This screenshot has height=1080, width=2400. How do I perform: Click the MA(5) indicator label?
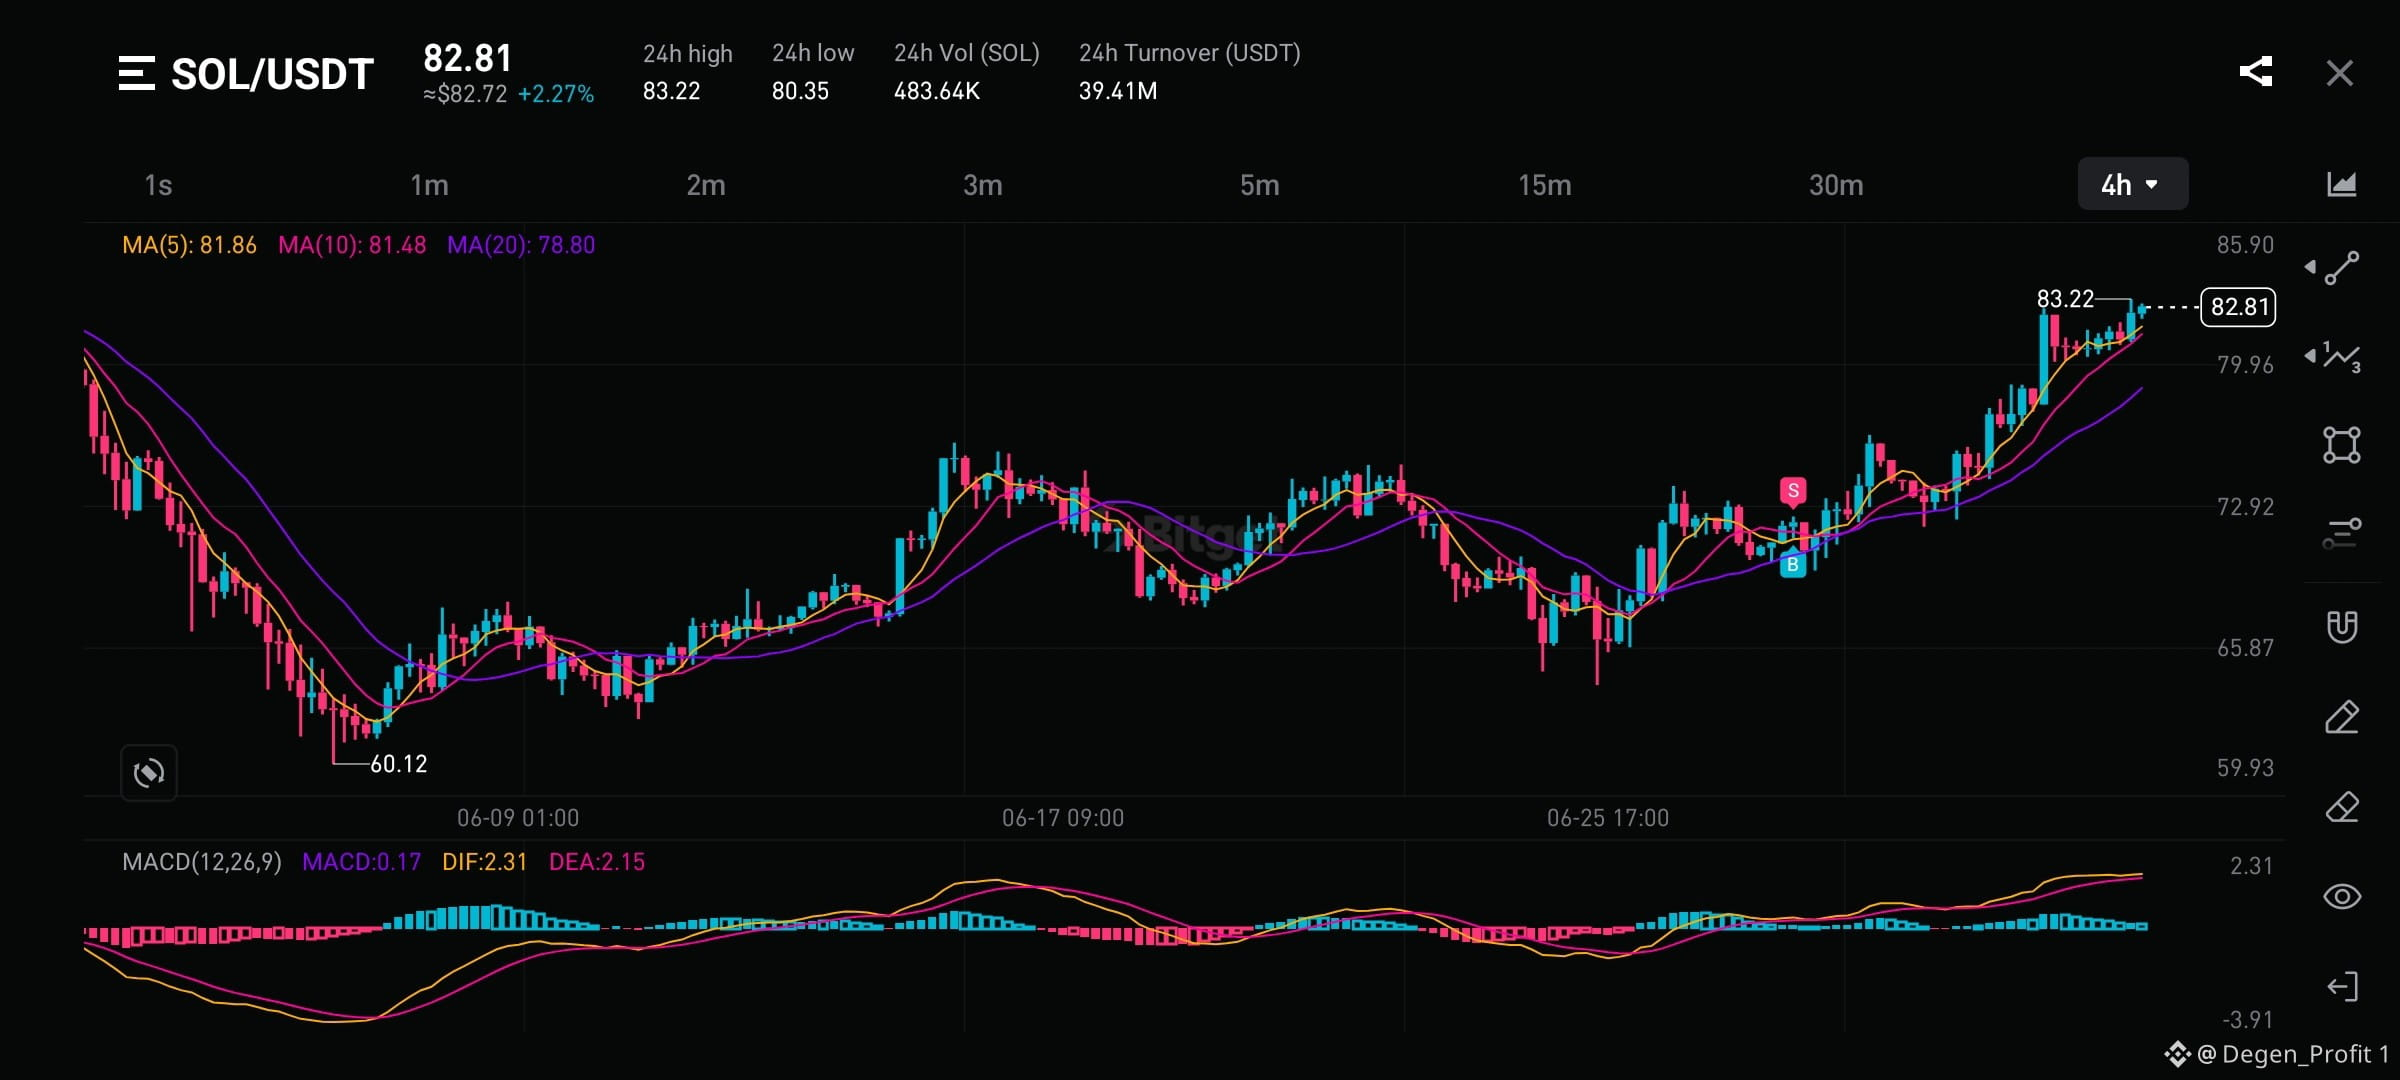point(189,245)
